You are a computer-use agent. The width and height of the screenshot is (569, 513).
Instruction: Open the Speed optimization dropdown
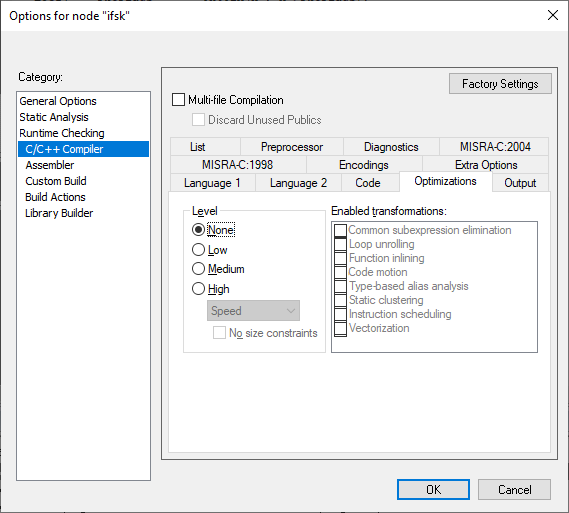pos(253,311)
